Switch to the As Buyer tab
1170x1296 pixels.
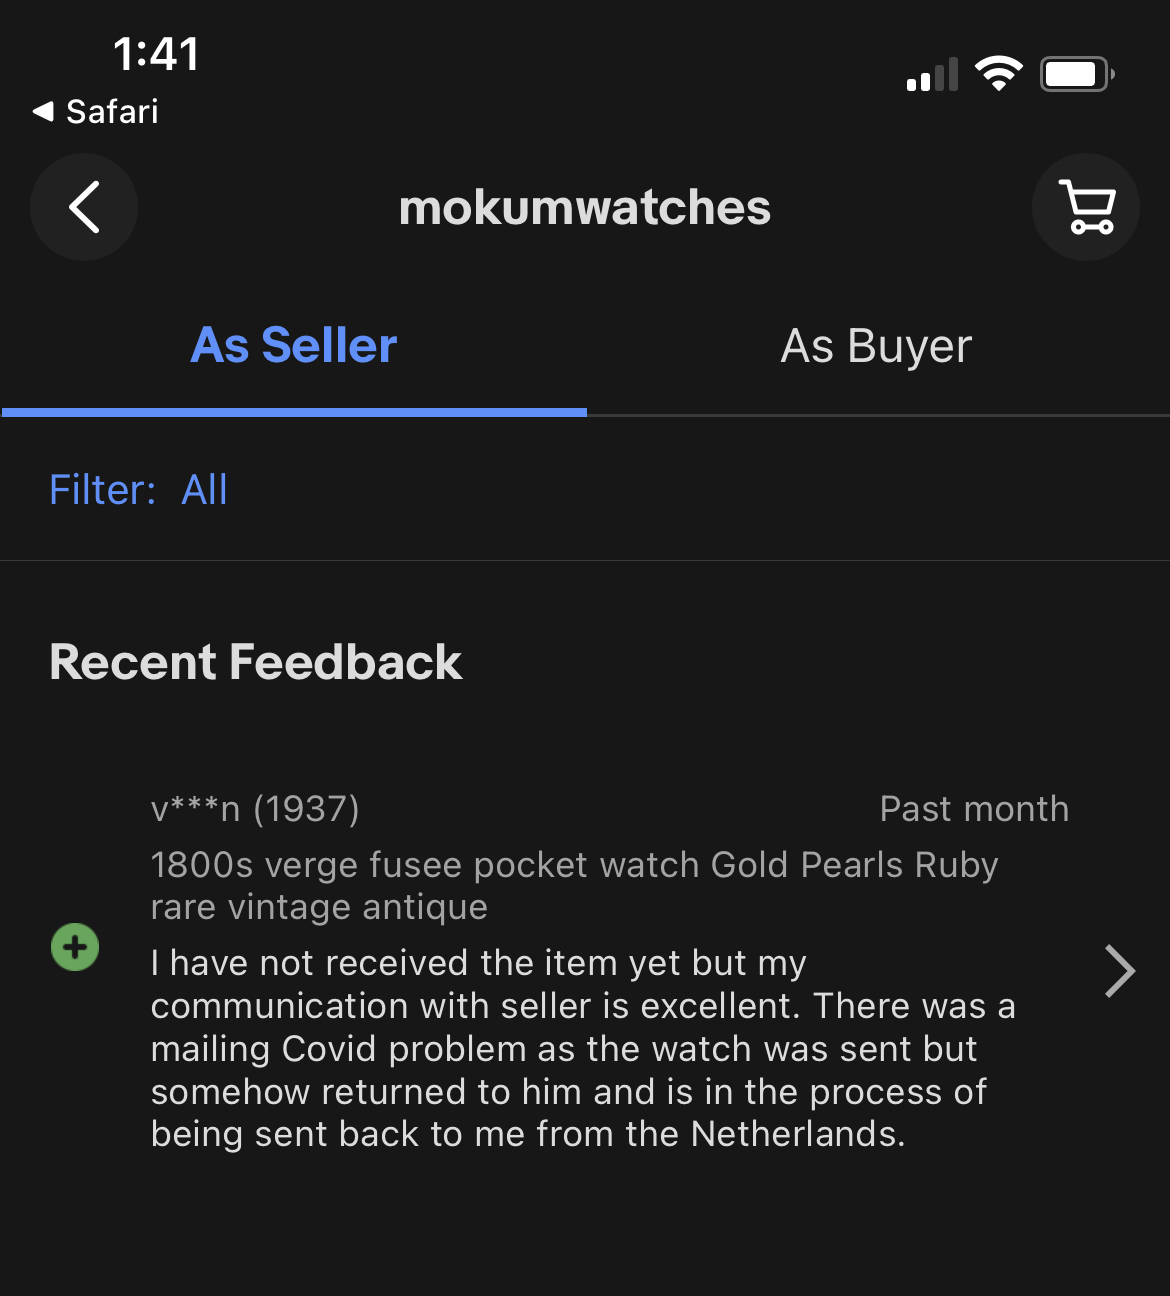[x=876, y=346]
